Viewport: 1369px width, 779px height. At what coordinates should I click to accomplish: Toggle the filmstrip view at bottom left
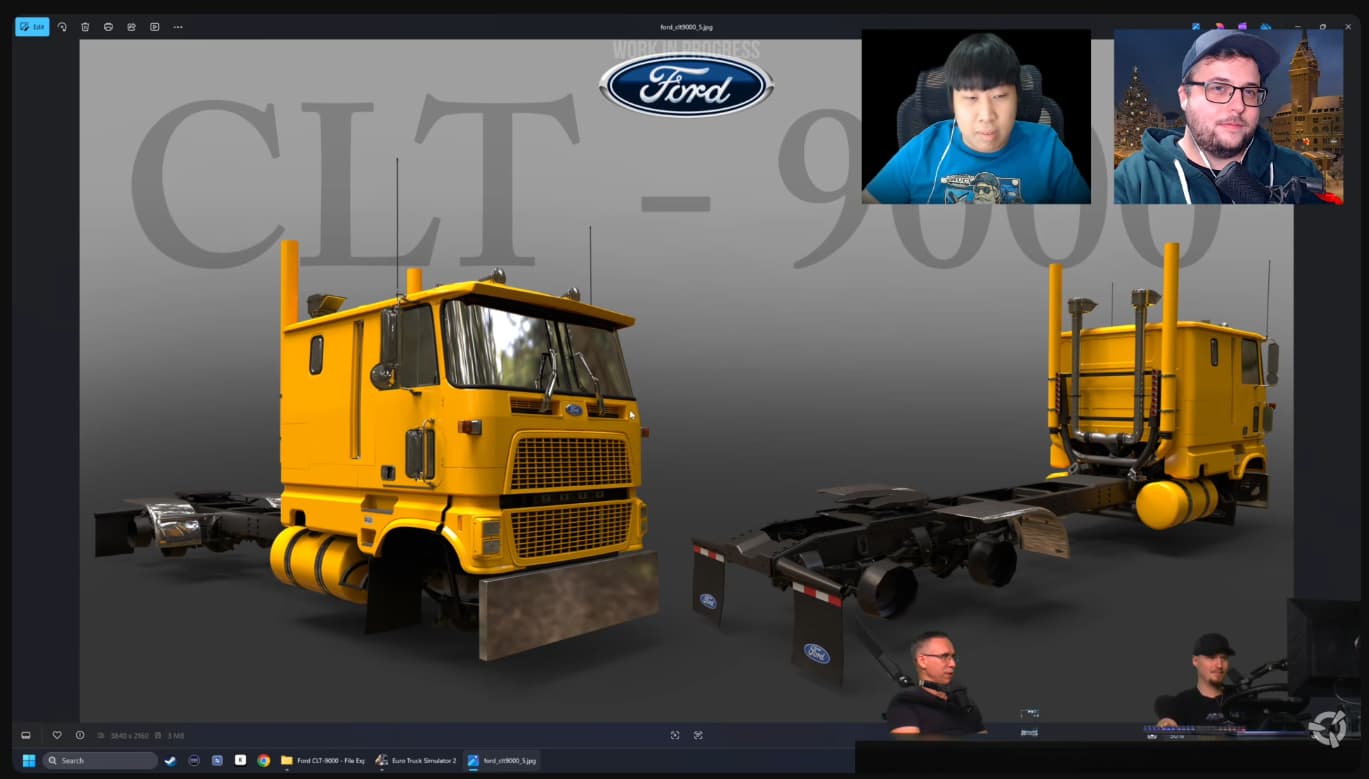pyautogui.click(x=26, y=735)
